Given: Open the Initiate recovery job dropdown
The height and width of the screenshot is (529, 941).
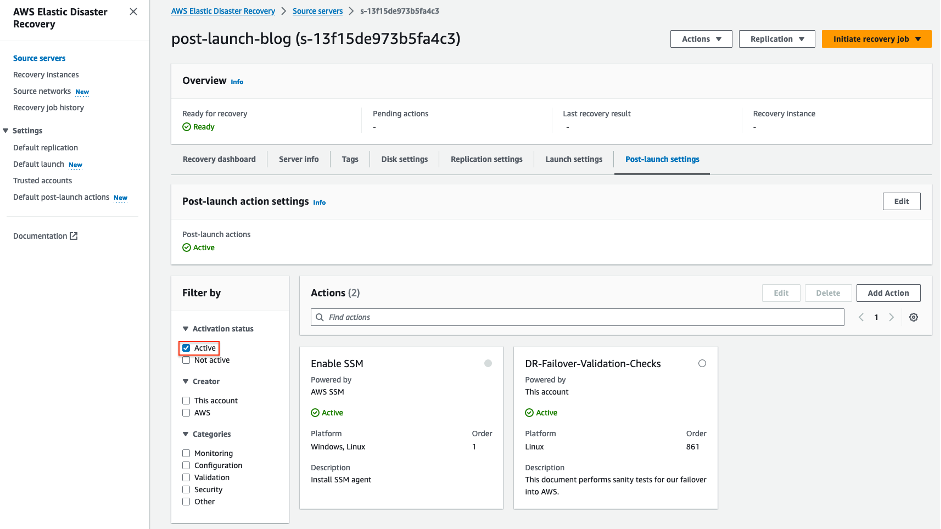Looking at the screenshot, I should pyautogui.click(x=877, y=39).
